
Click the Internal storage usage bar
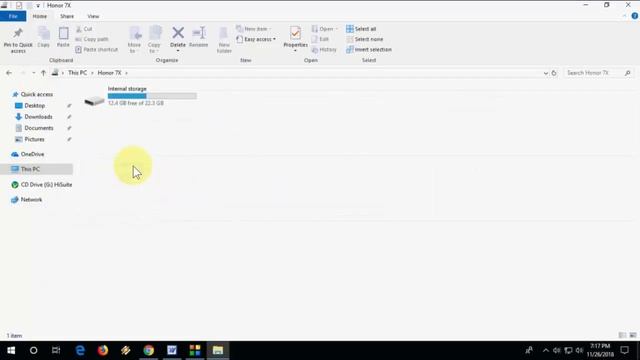[152, 96]
